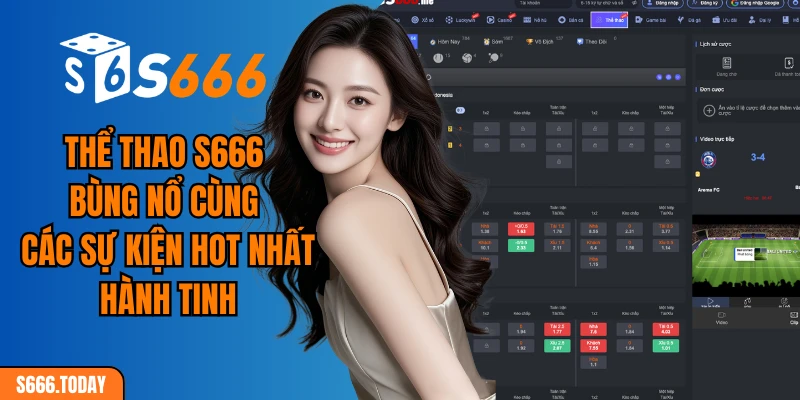
Task: Select Xỉu 1.5 odds 2.11
Action: 557,245
